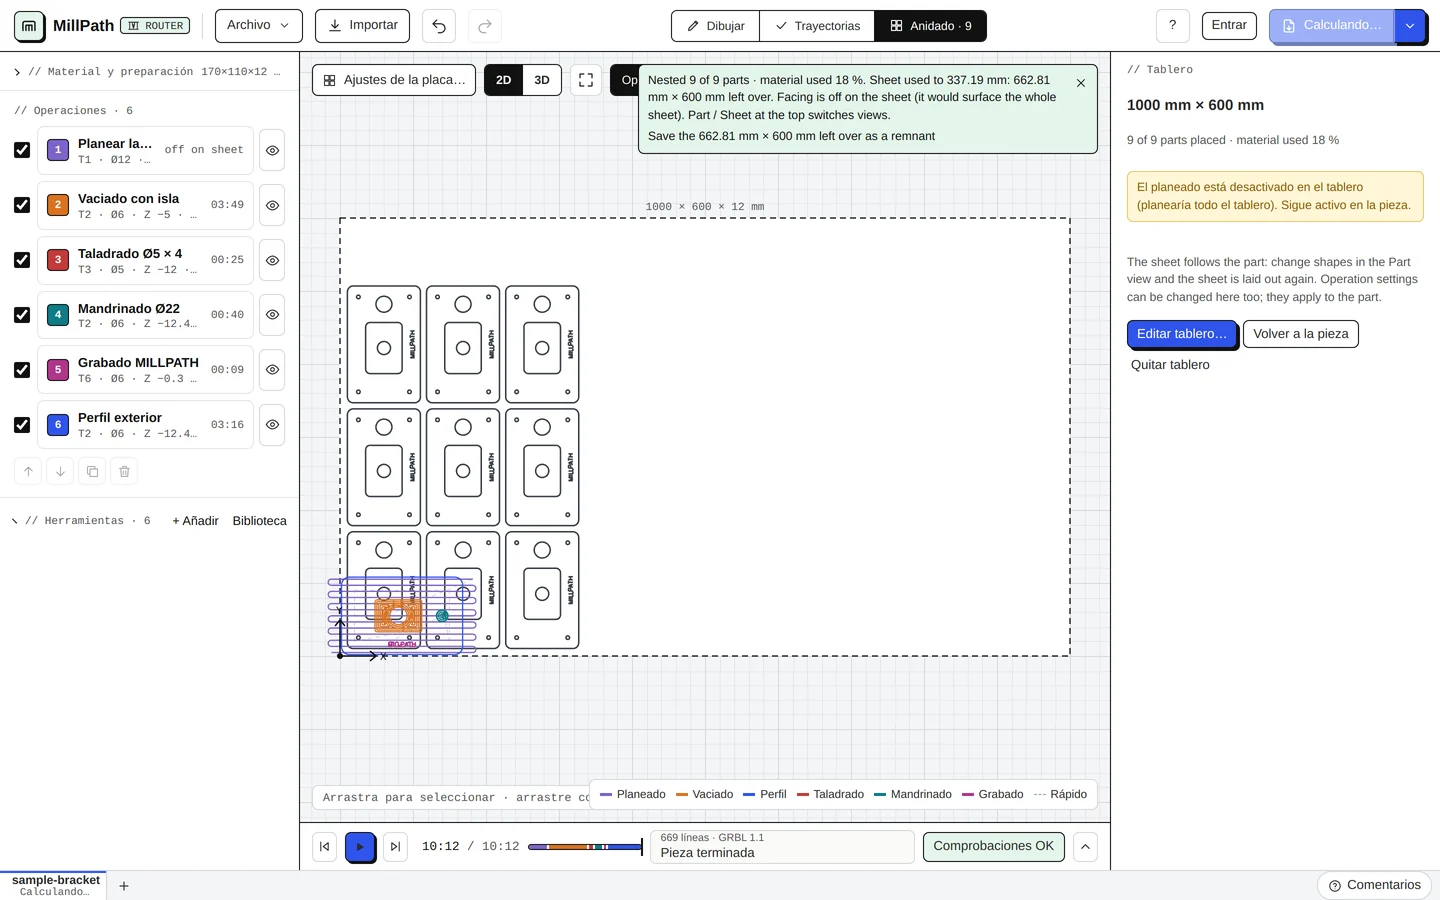Select the Anidado · 9 tab
1440x900 pixels.
coord(930,26)
